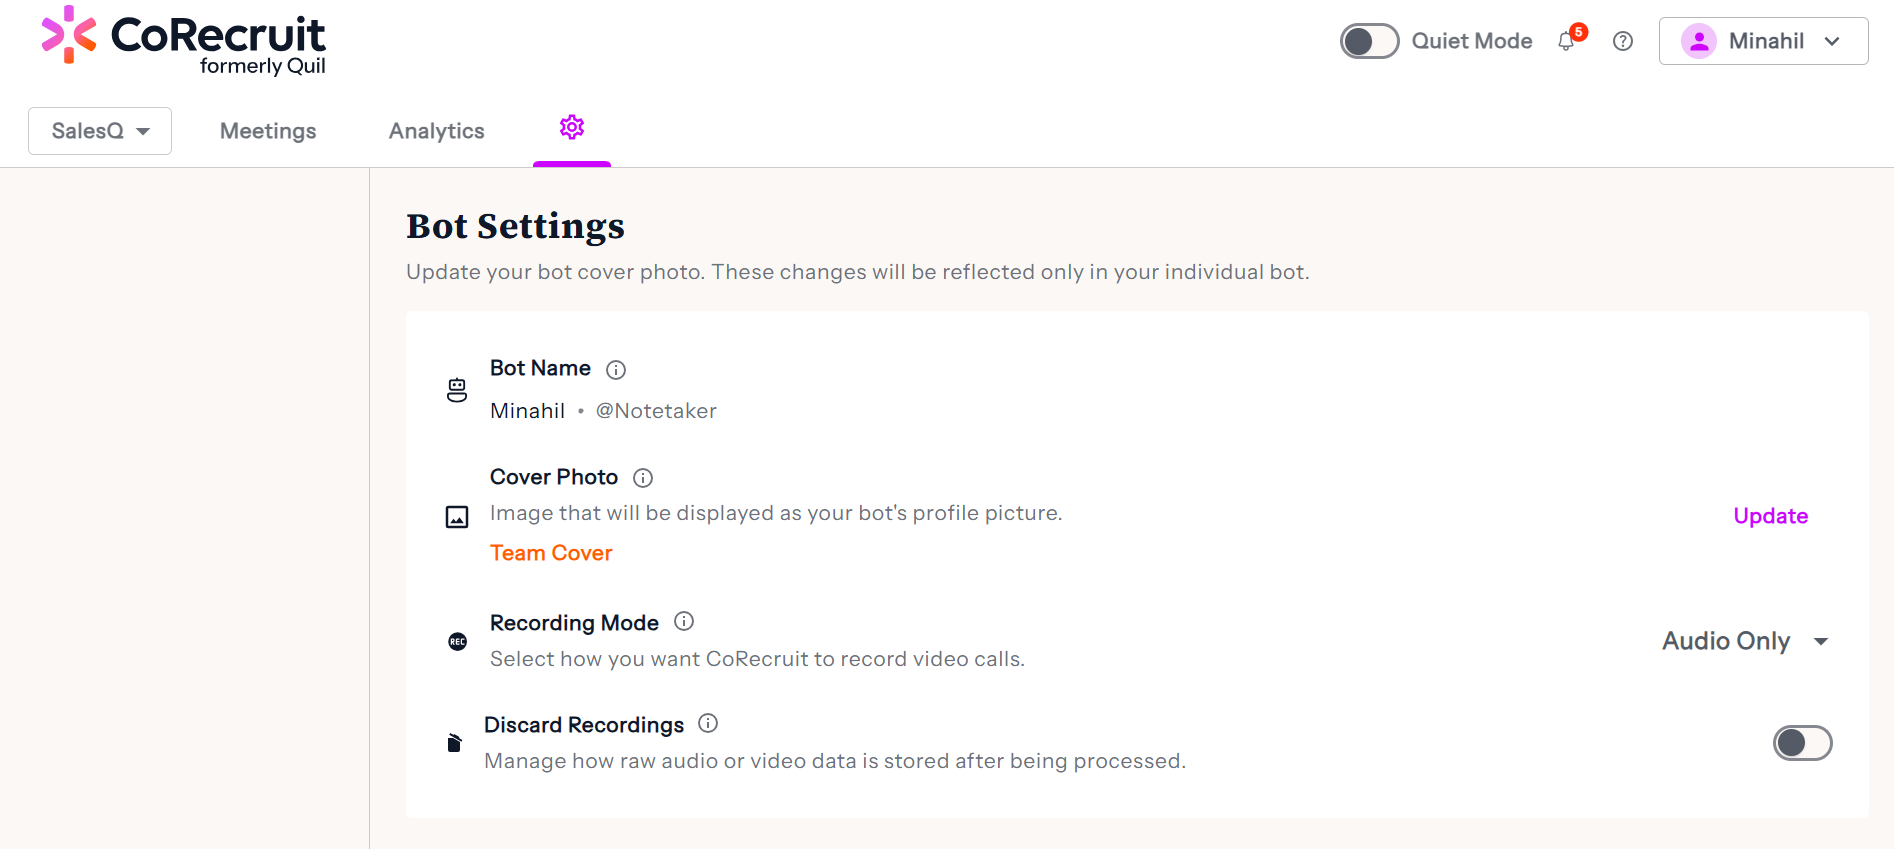Click the Discard Recordings info icon
Screen dimensions: 1894x849
(x=708, y=724)
